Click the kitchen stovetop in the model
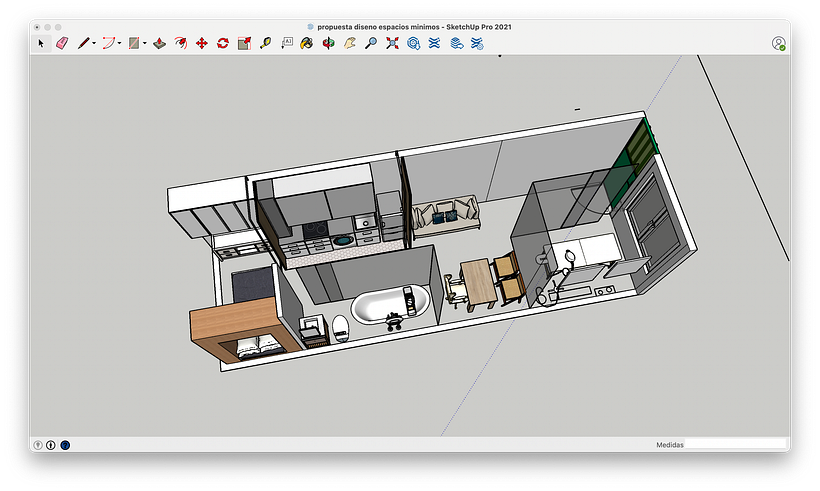 coord(316,230)
